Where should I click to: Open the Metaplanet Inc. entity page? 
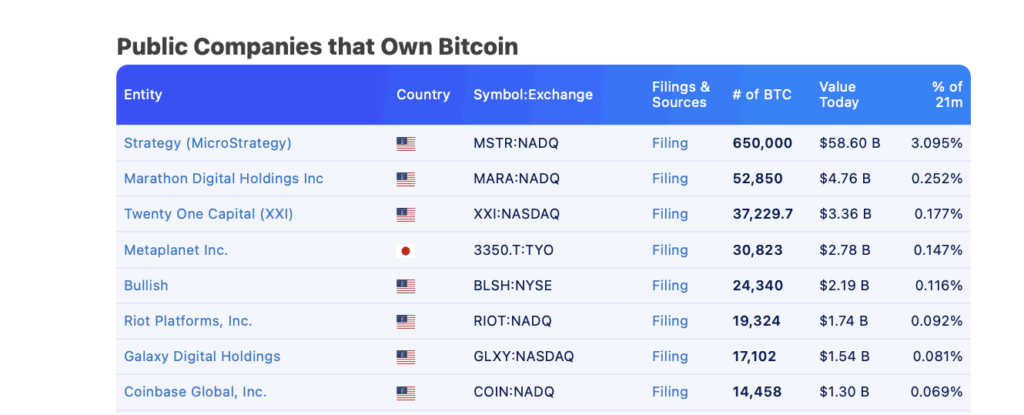pos(176,250)
